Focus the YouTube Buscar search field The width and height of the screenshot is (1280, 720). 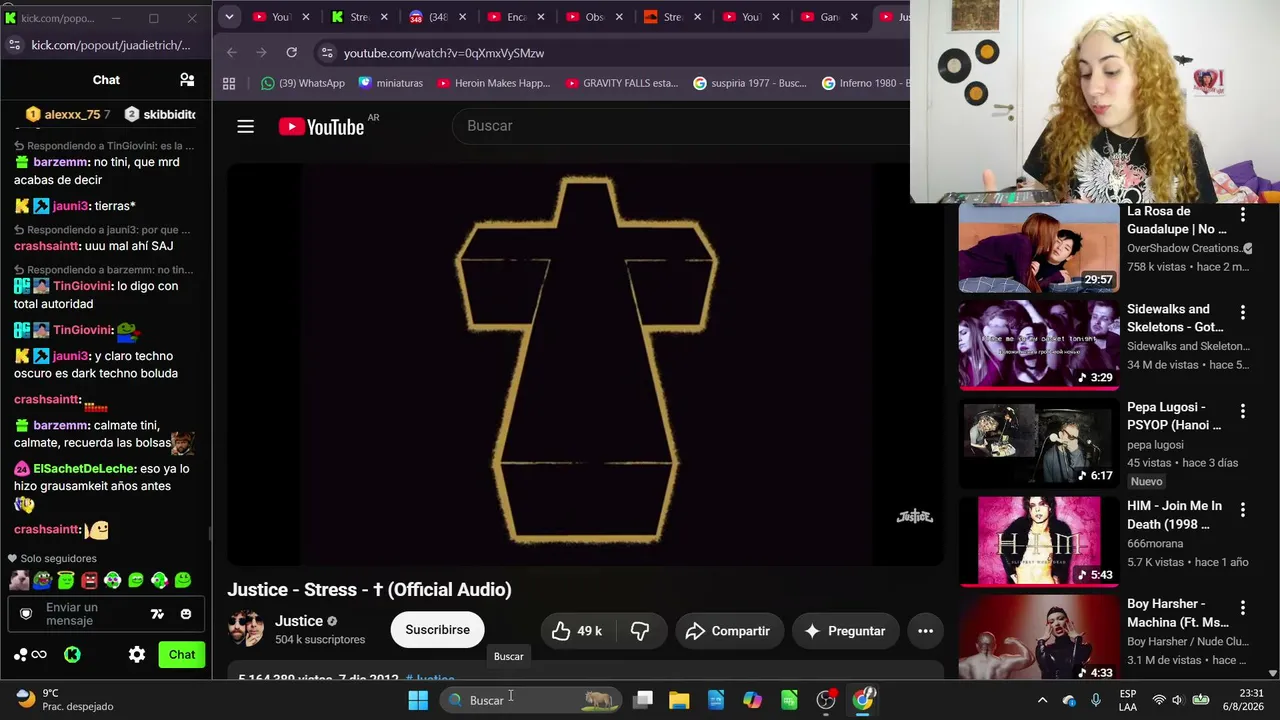click(680, 126)
